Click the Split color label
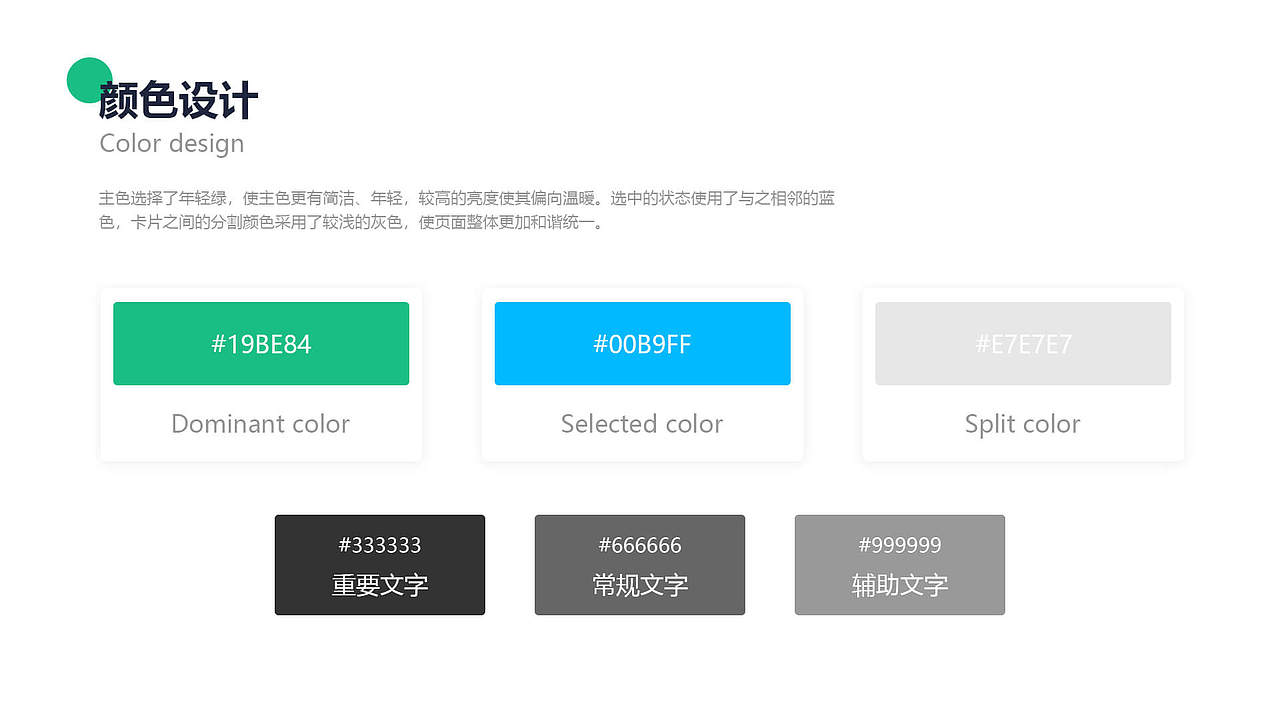This screenshot has height=720, width=1280. 1022,424
